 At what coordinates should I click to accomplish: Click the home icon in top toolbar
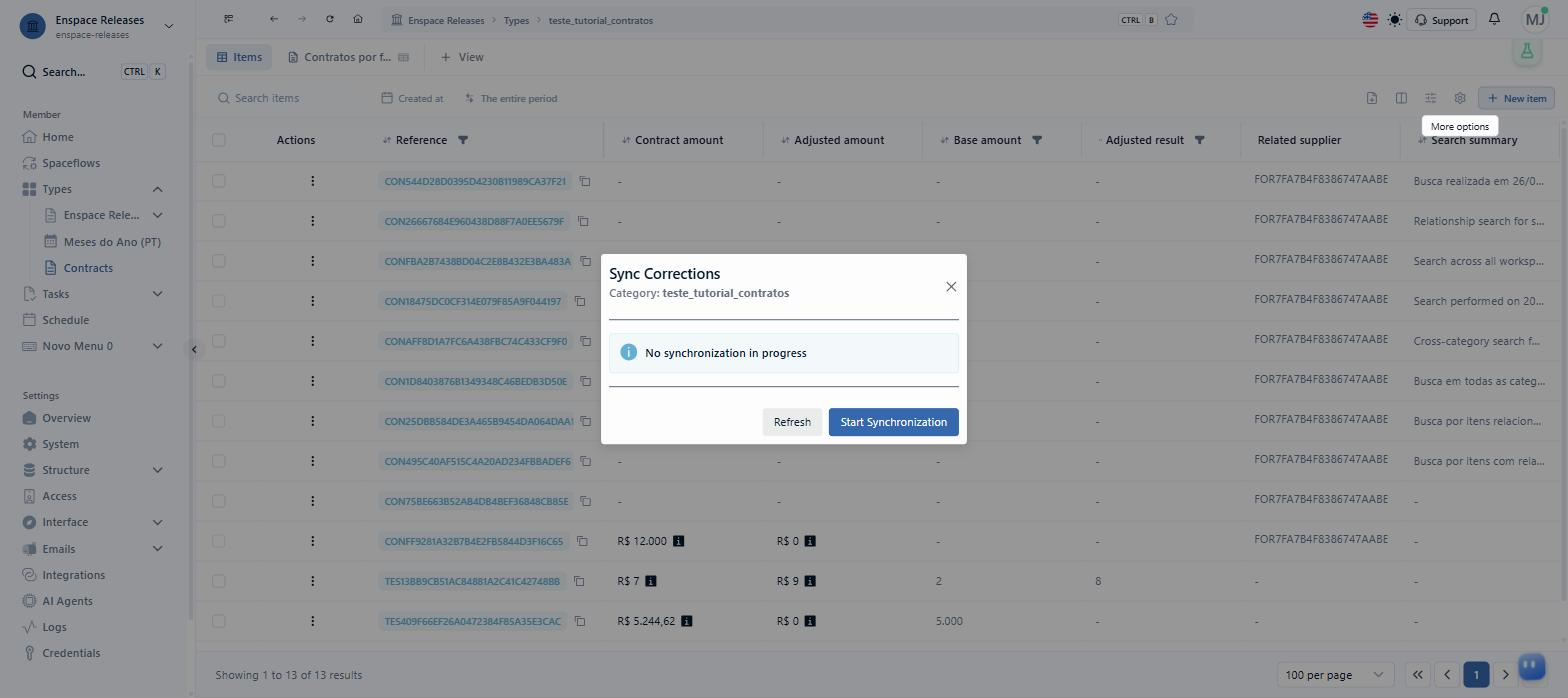coord(358,19)
